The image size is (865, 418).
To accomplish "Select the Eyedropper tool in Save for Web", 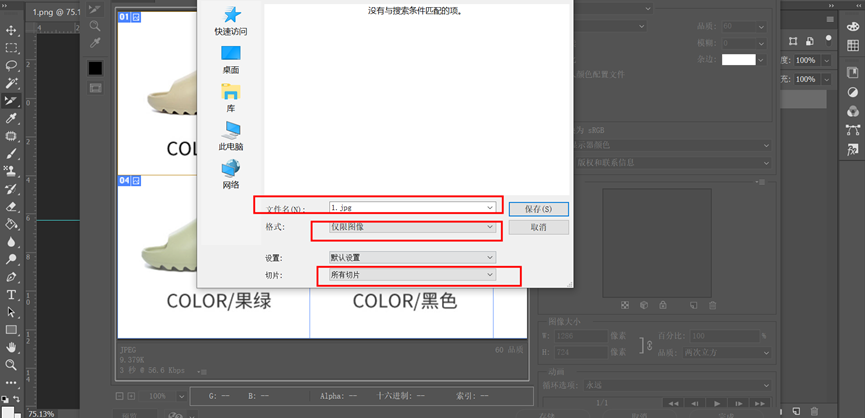I will tap(95, 43).
